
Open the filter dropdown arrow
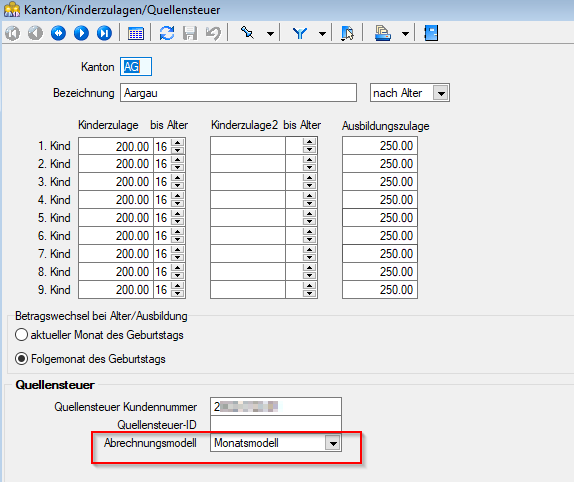pos(322,34)
